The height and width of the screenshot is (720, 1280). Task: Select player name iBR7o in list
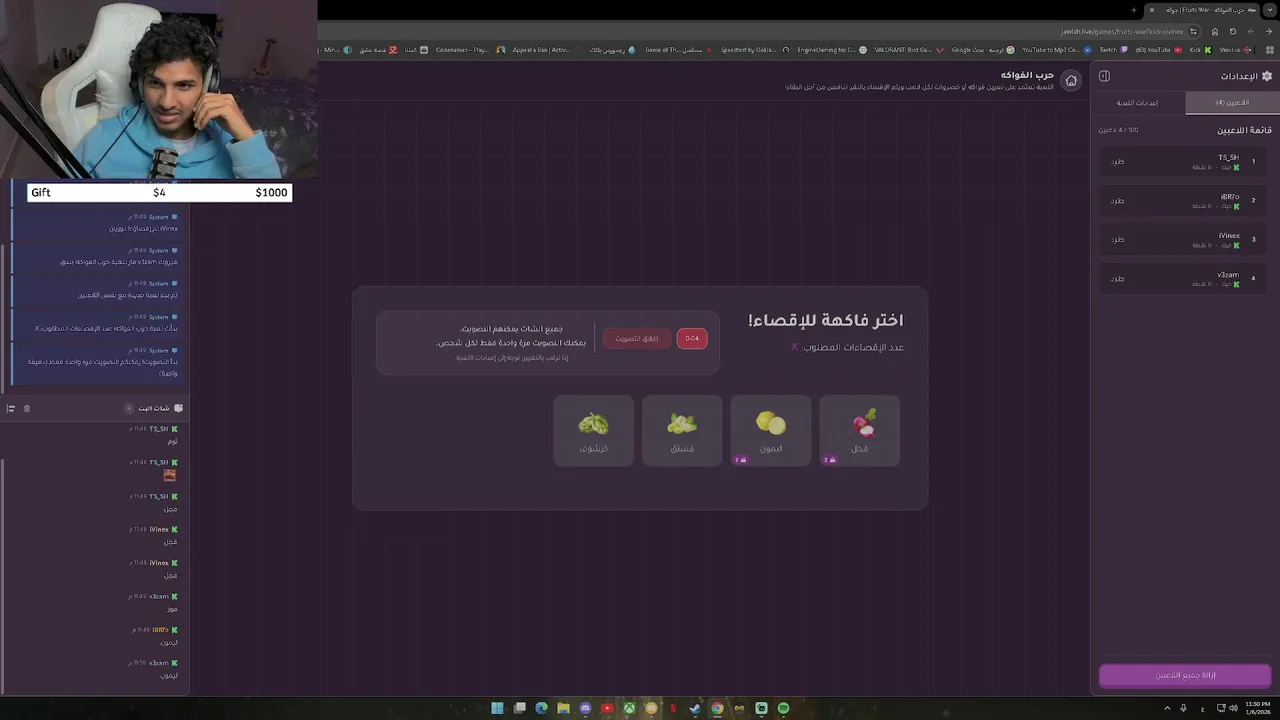1230,196
